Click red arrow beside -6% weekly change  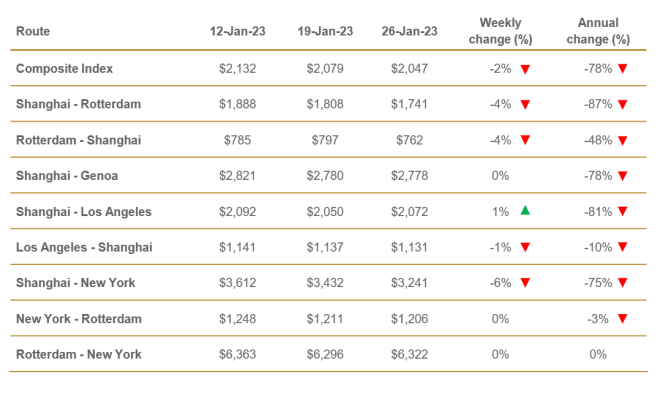525,283
